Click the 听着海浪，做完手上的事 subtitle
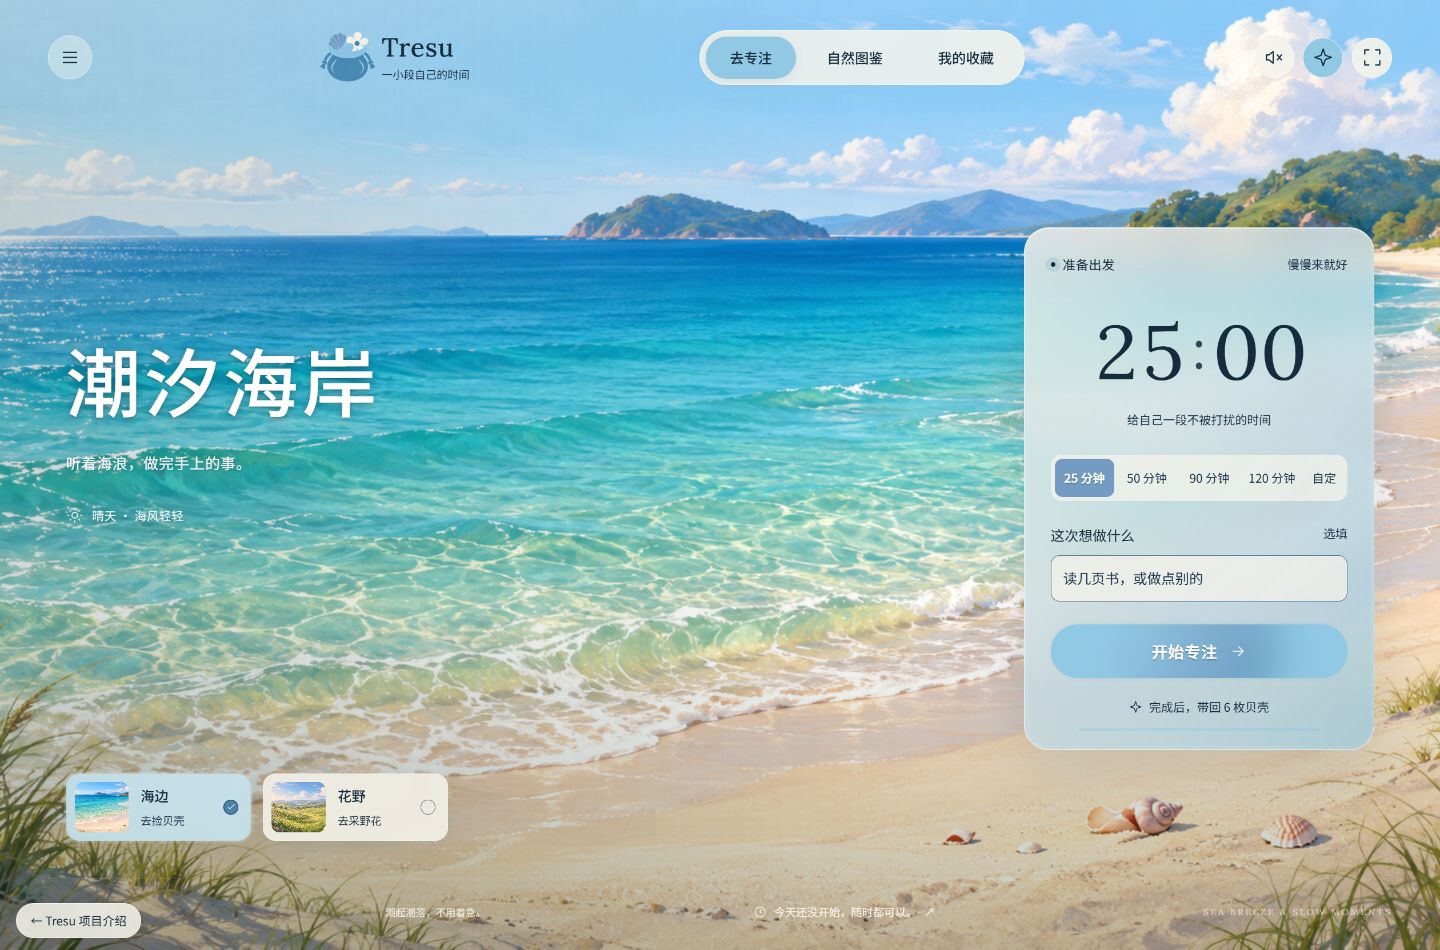1440x950 pixels. [155, 464]
